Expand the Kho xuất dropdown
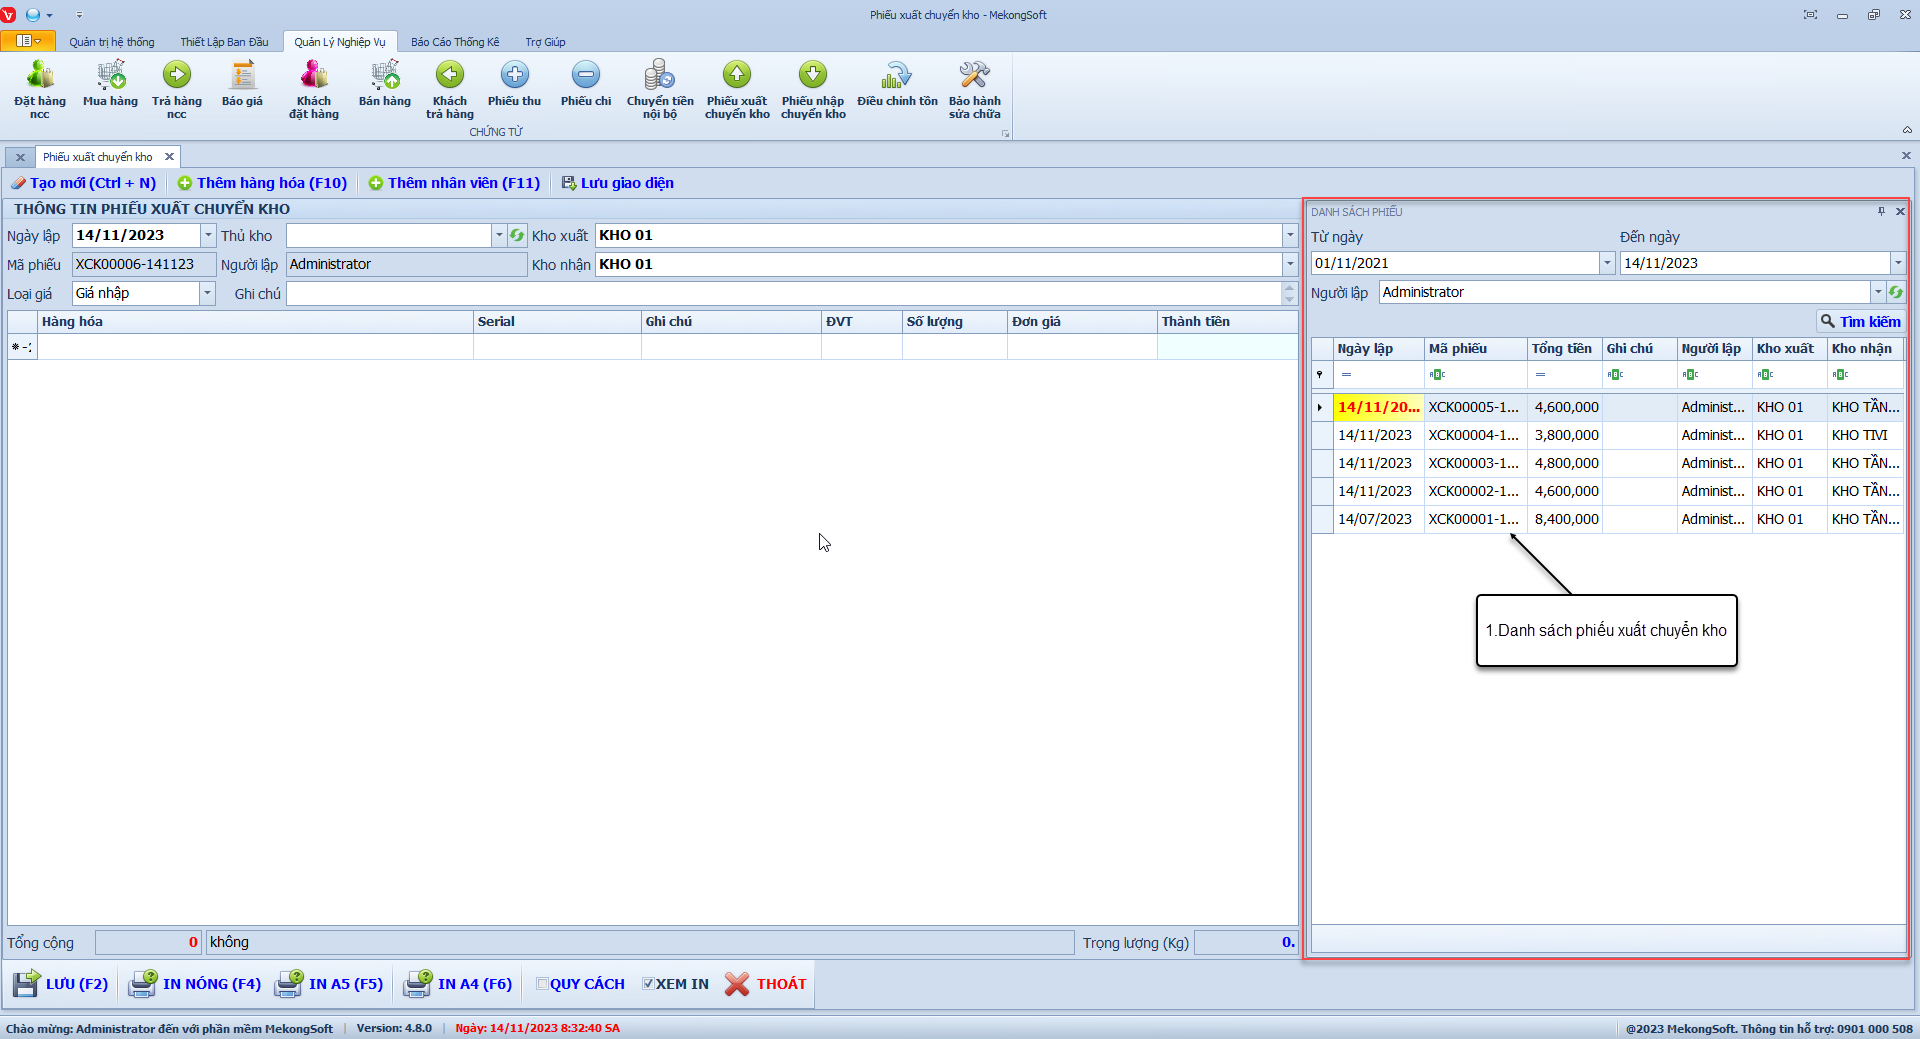Viewport: 1920px width, 1039px height. point(1289,235)
